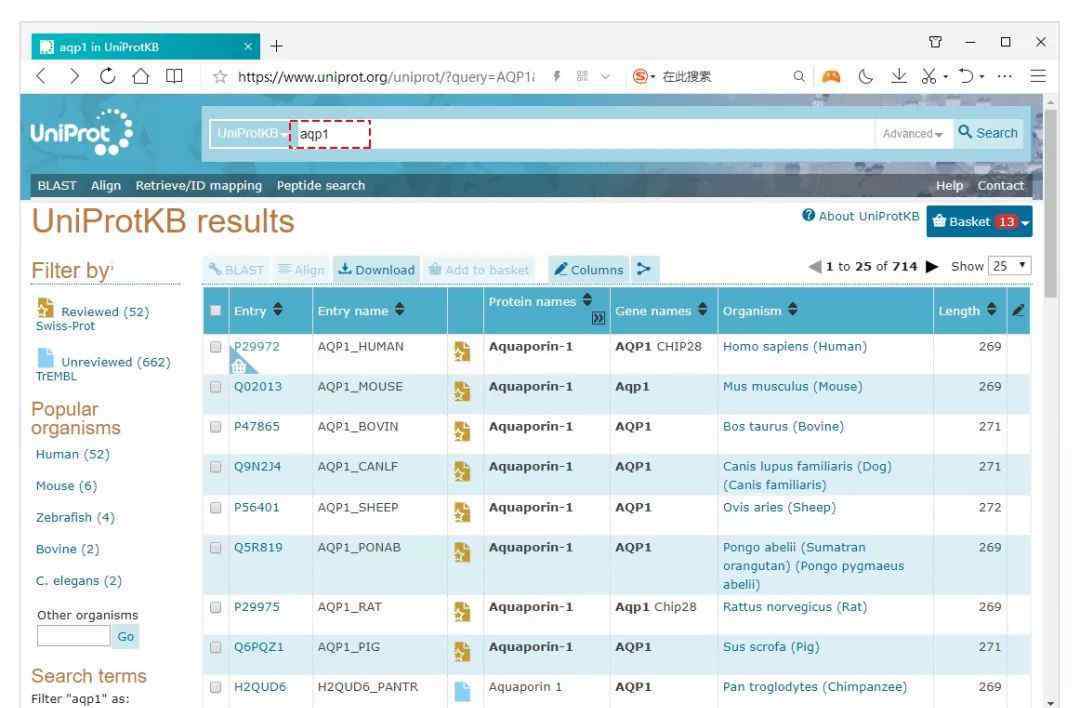This screenshot has height=708, width=1080.
Task: Tick the checkbox for Q9N2J4
Action: click(216, 466)
